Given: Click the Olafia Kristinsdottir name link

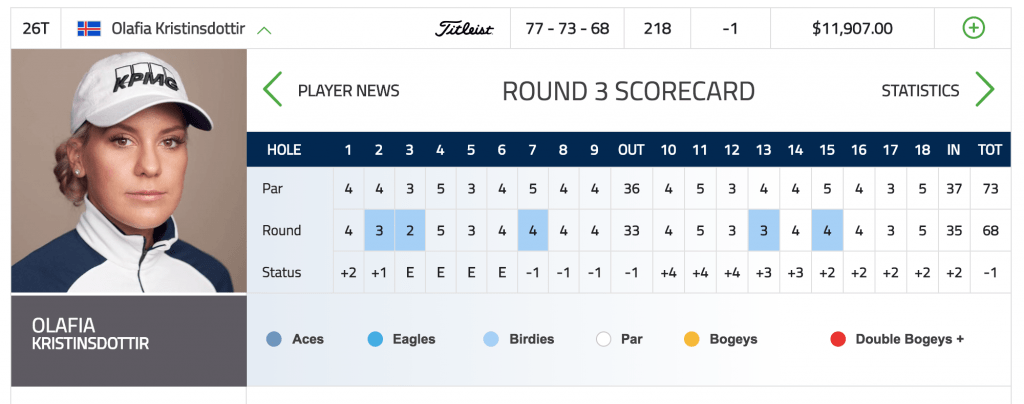Looking at the screenshot, I should pos(178,29).
